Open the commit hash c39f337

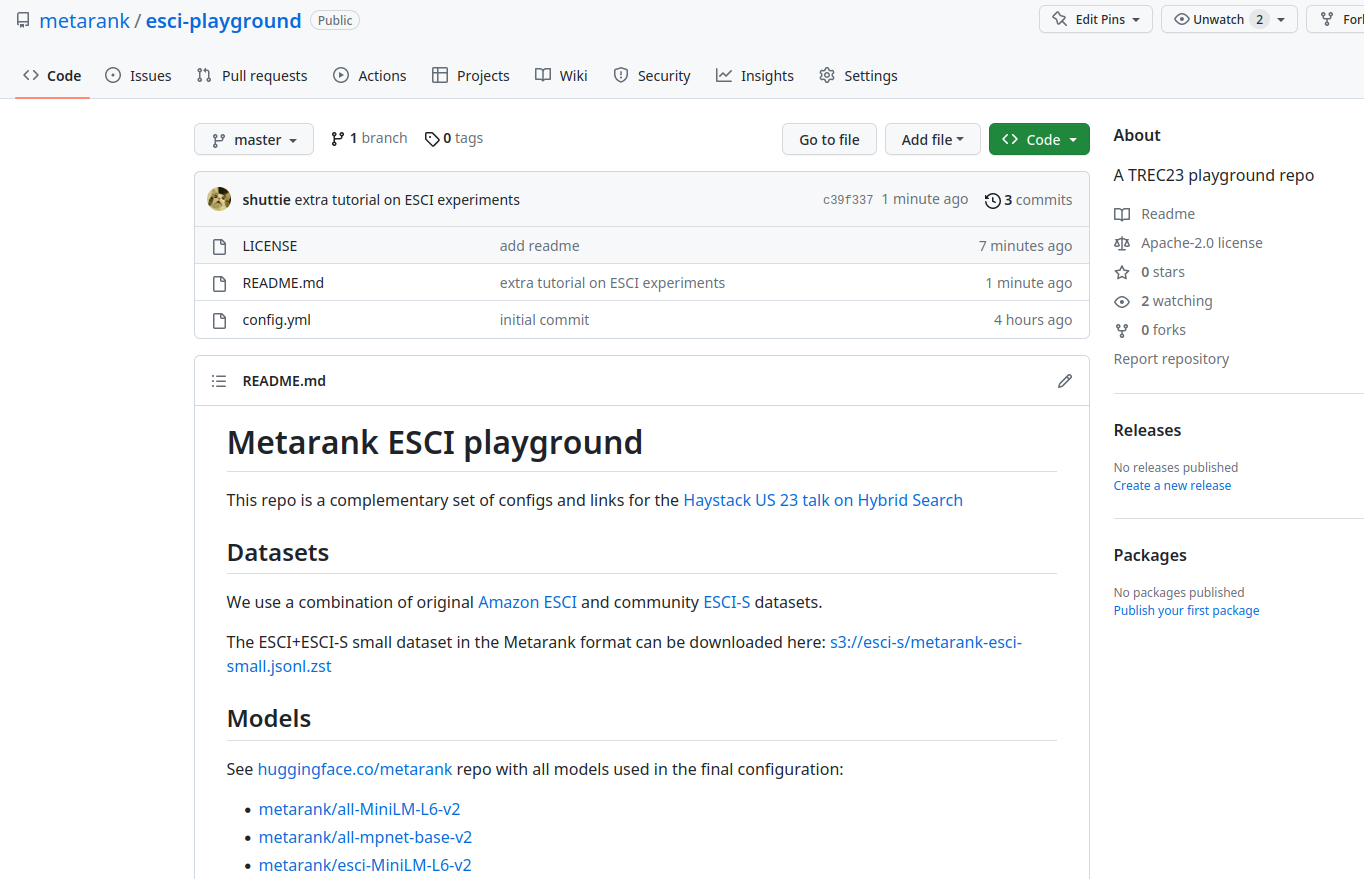pos(848,200)
